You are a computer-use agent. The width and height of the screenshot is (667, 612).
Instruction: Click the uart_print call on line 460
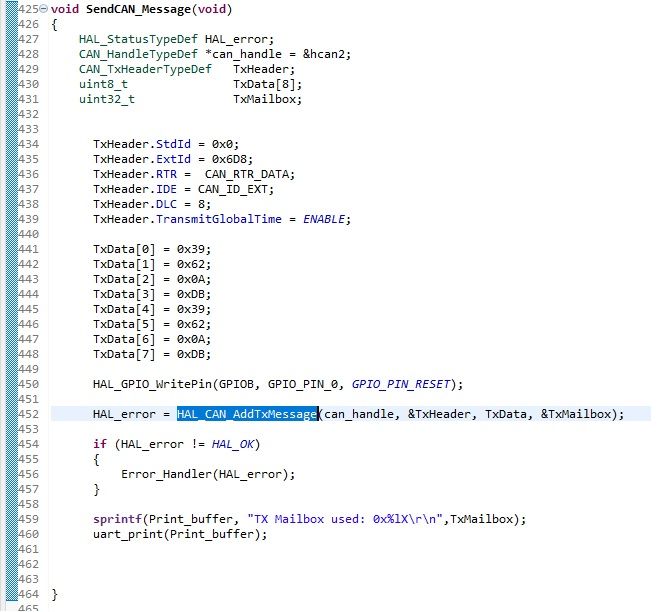point(128,534)
